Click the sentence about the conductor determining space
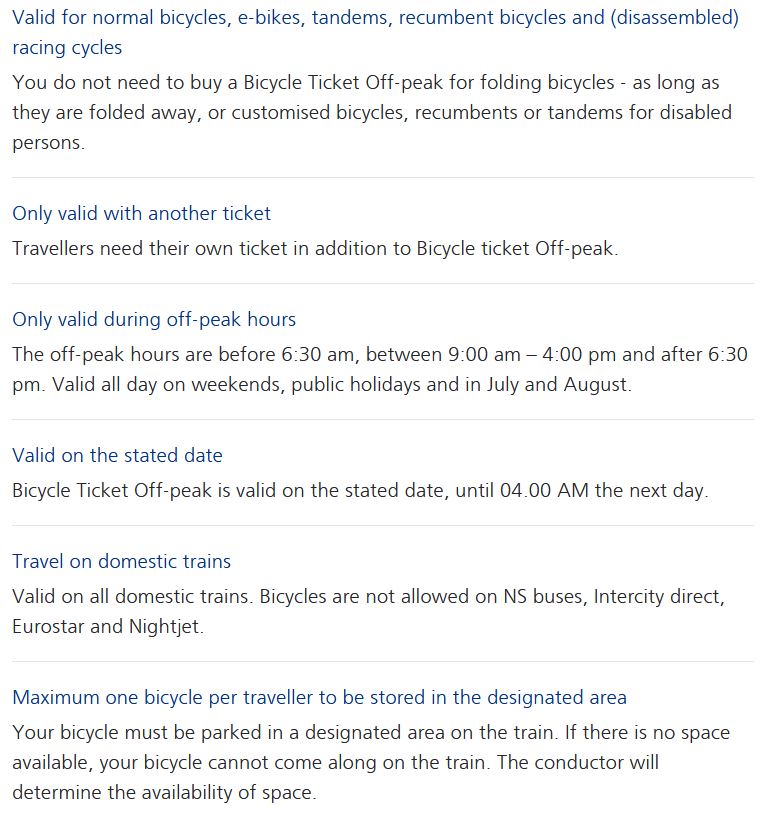 (335, 777)
